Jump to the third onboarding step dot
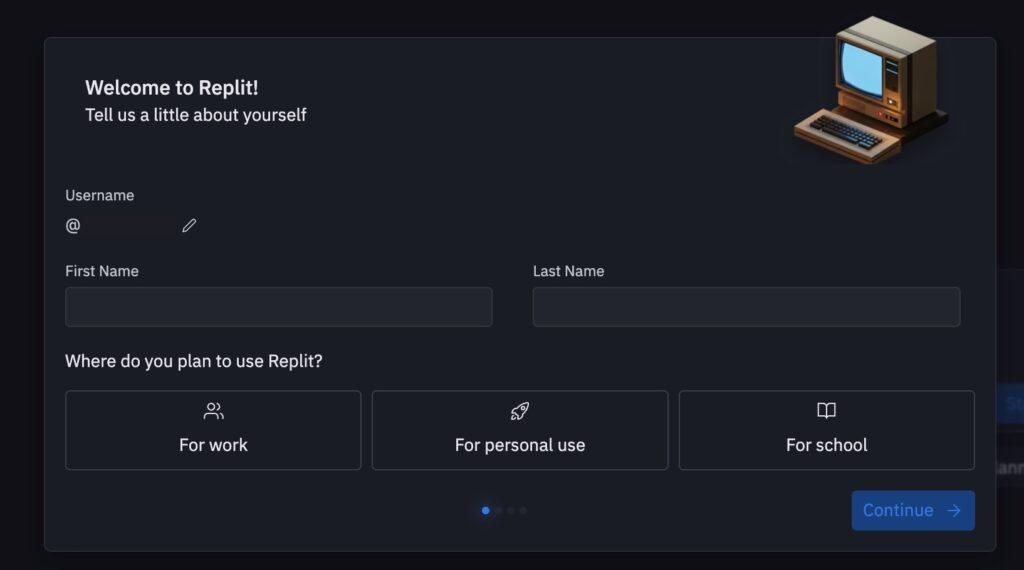This screenshot has height=570, width=1024. click(x=511, y=511)
